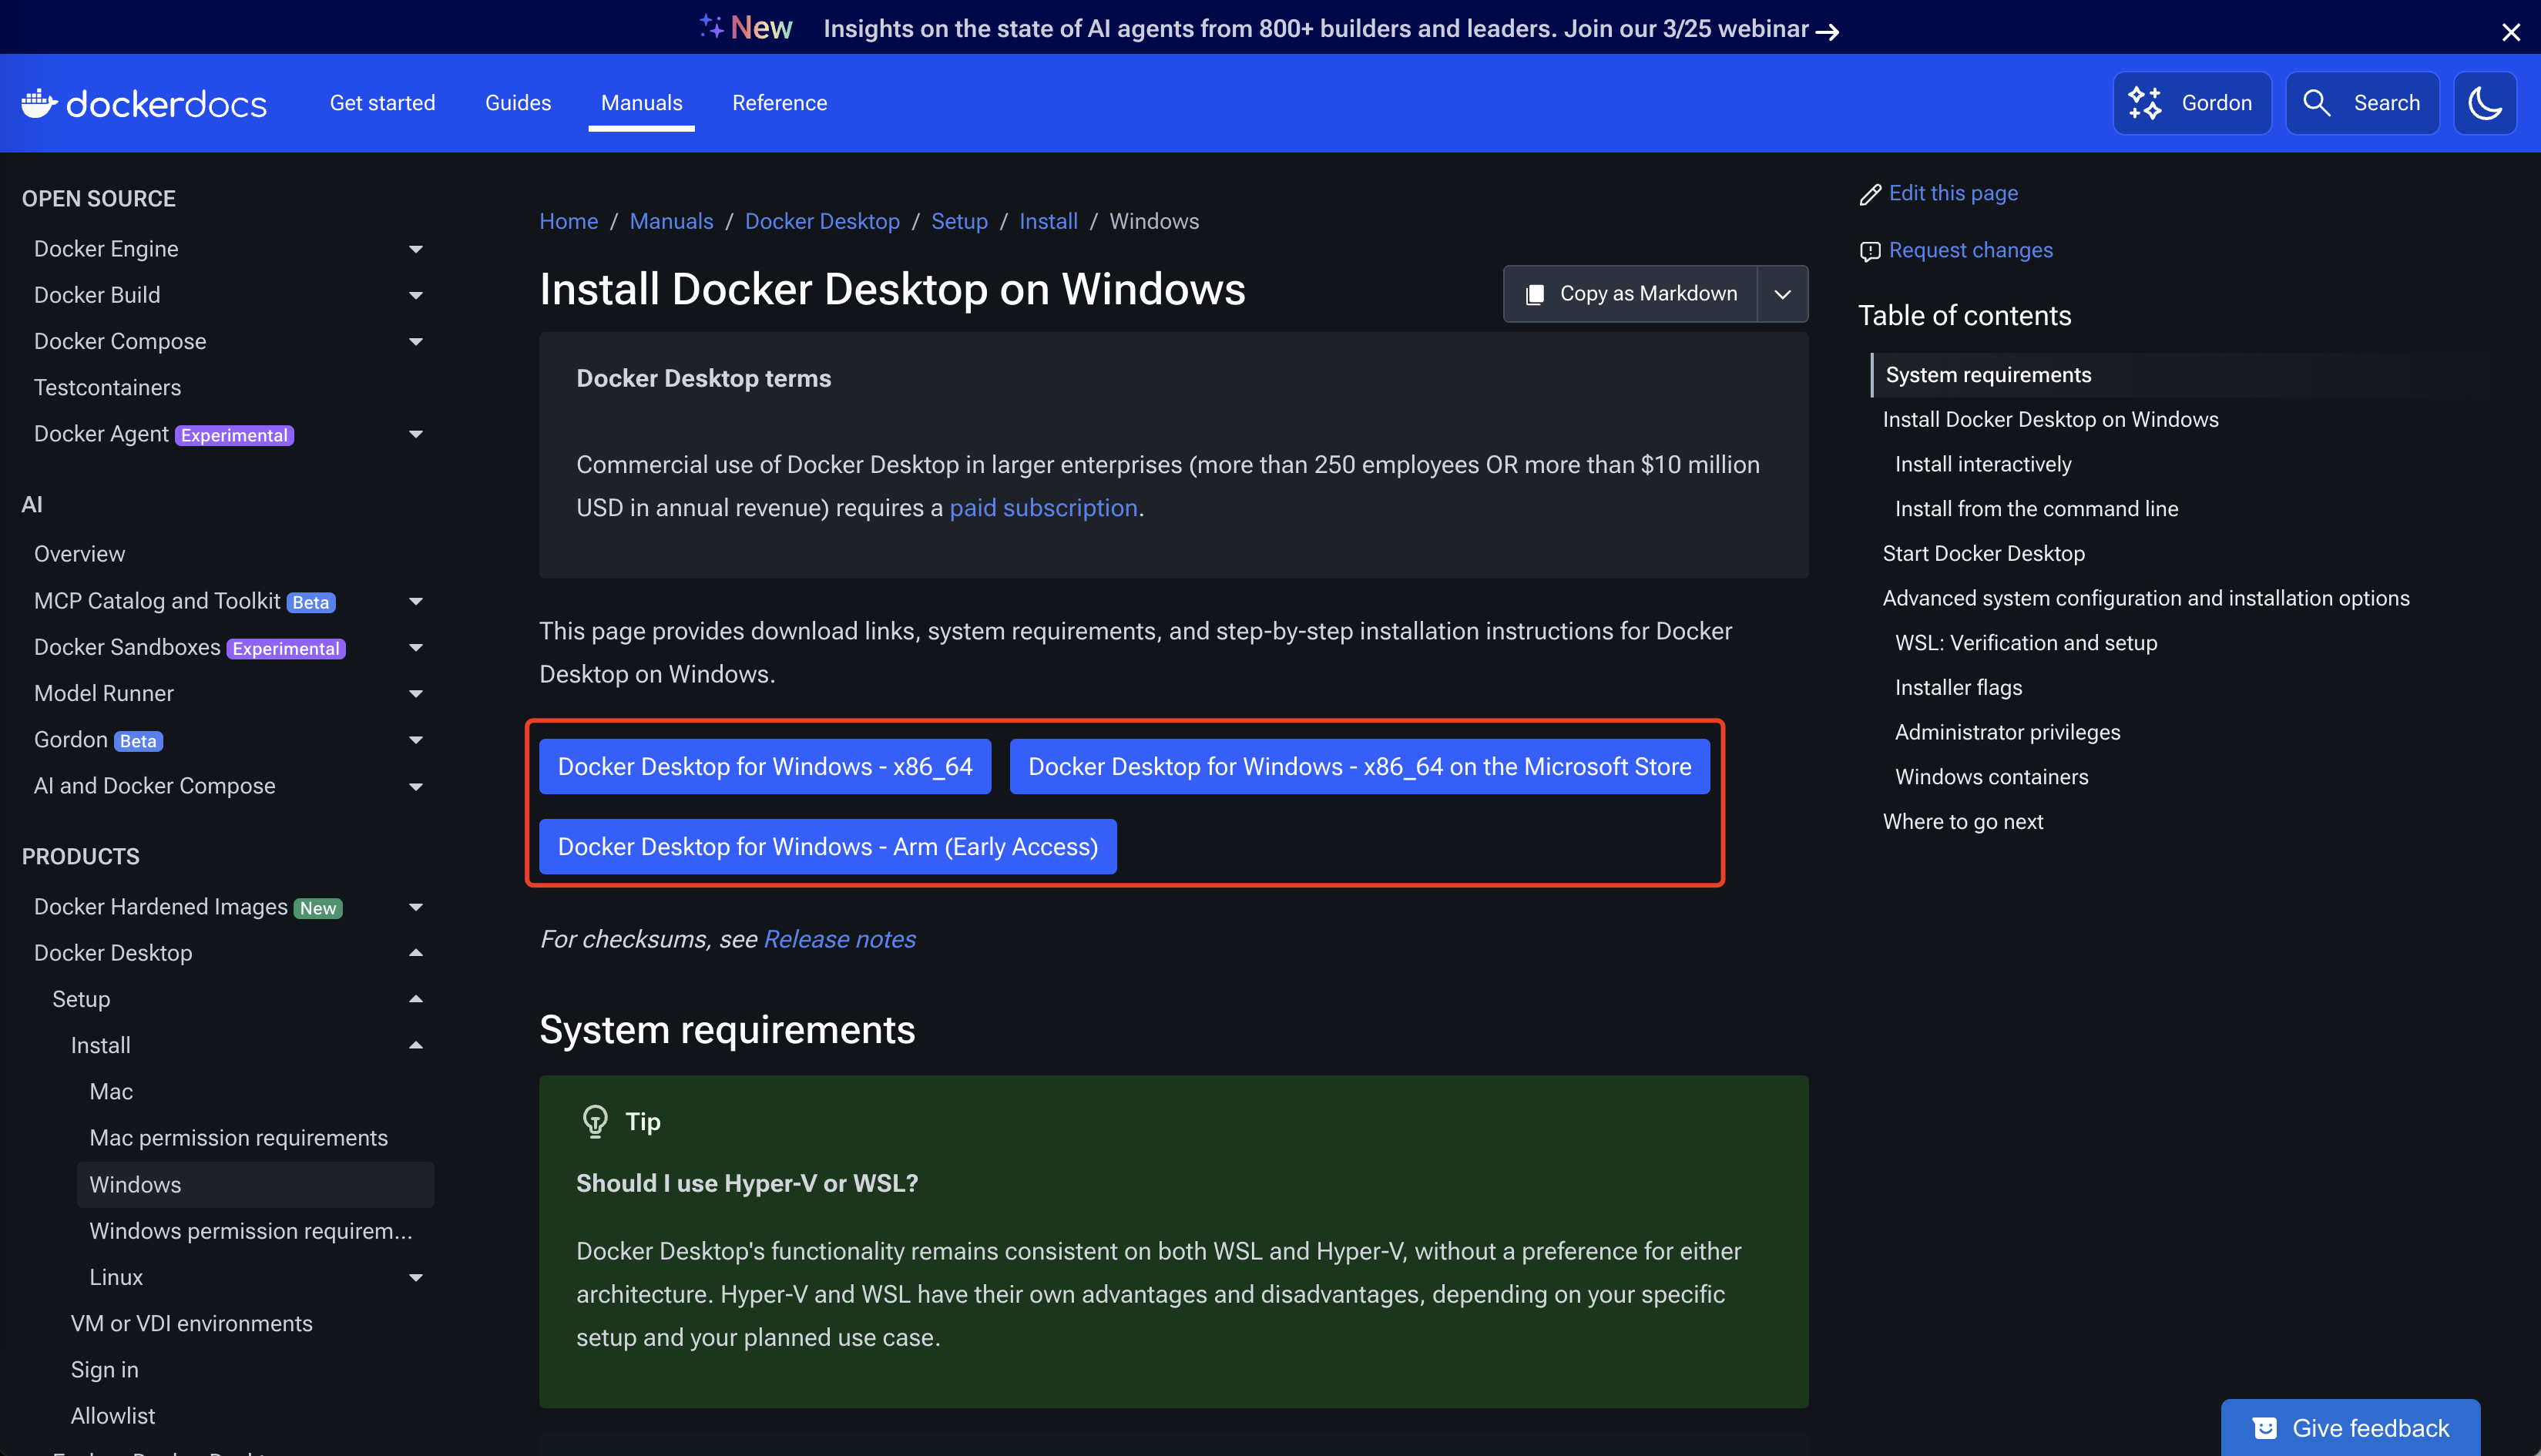The width and height of the screenshot is (2541, 1456).
Task: Collapse the Setup sidebar section
Action: 416,999
